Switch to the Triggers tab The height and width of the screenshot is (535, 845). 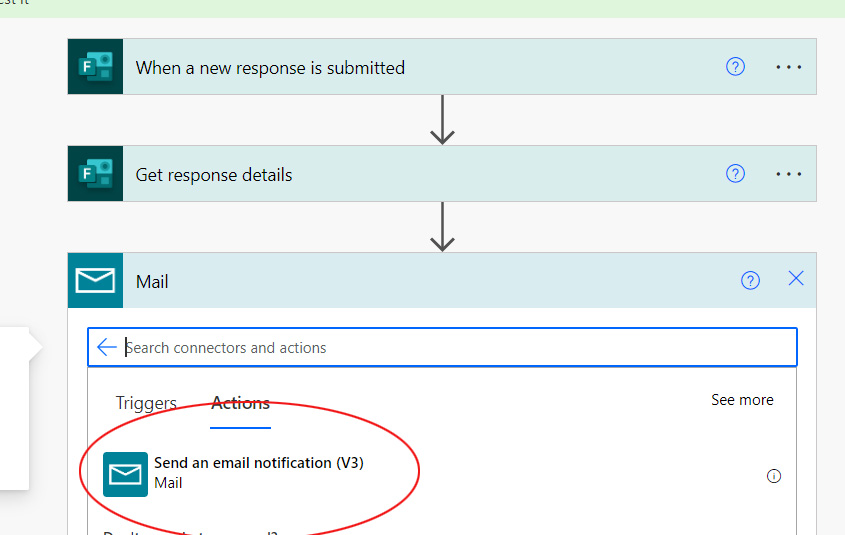tap(146, 404)
